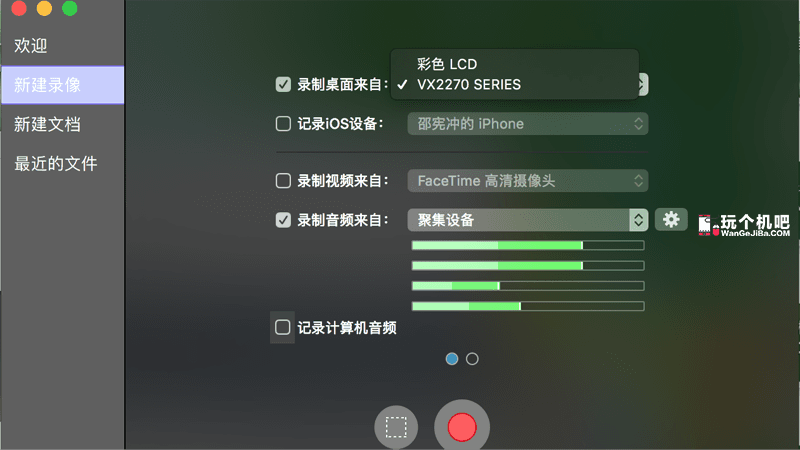This screenshot has height=450, width=800.
Task: Click the region selection dashed square icon
Action: click(396, 427)
